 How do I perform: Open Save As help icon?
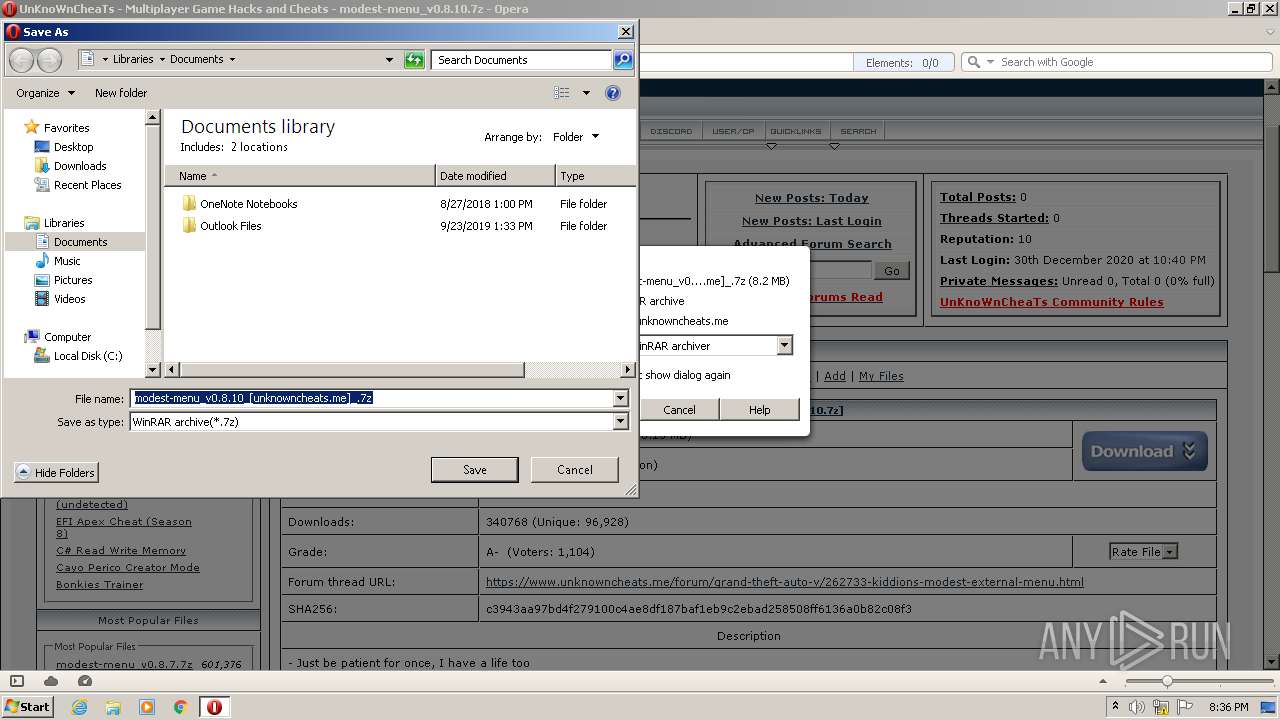click(613, 93)
